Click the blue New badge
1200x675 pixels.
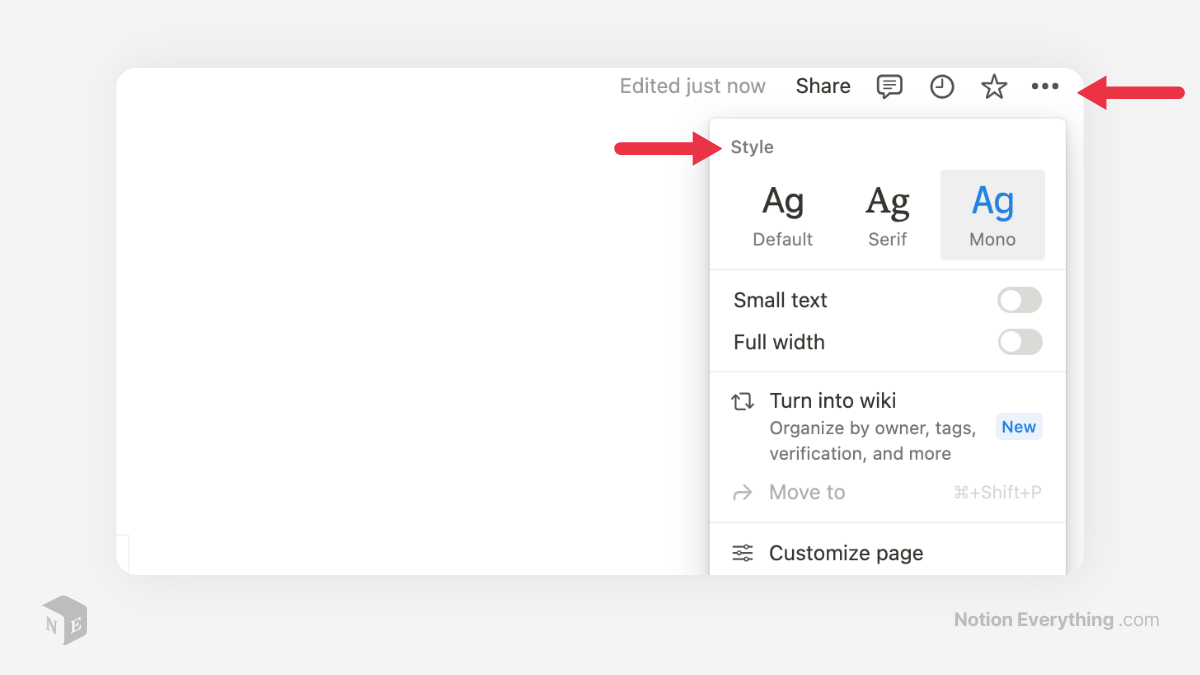pos(1018,426)
